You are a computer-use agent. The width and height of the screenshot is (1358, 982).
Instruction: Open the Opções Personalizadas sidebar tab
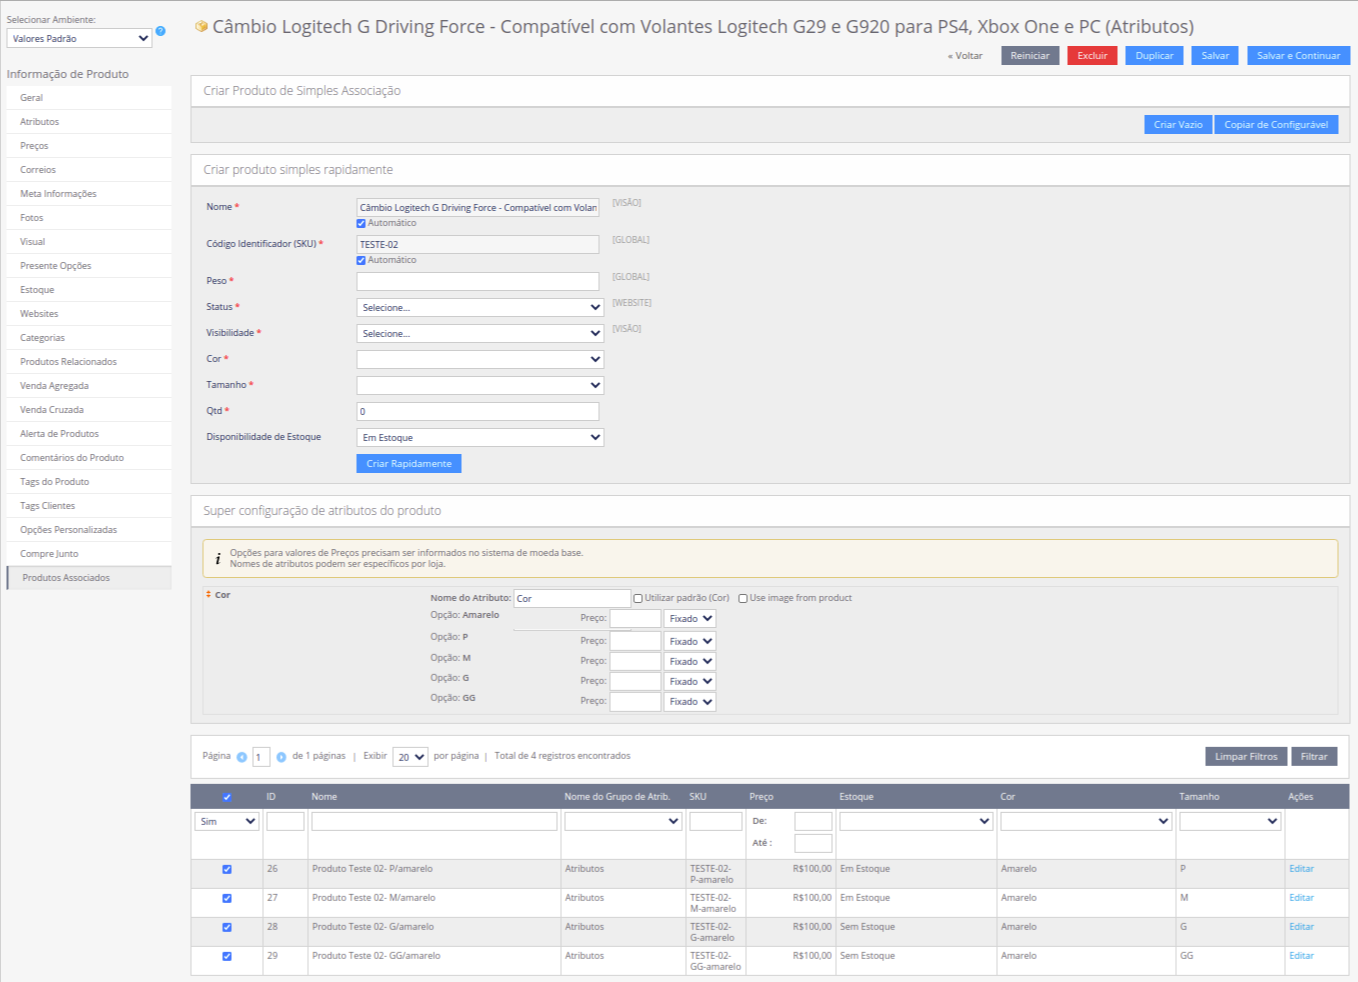pyautogui.click(x=89, y=530)
